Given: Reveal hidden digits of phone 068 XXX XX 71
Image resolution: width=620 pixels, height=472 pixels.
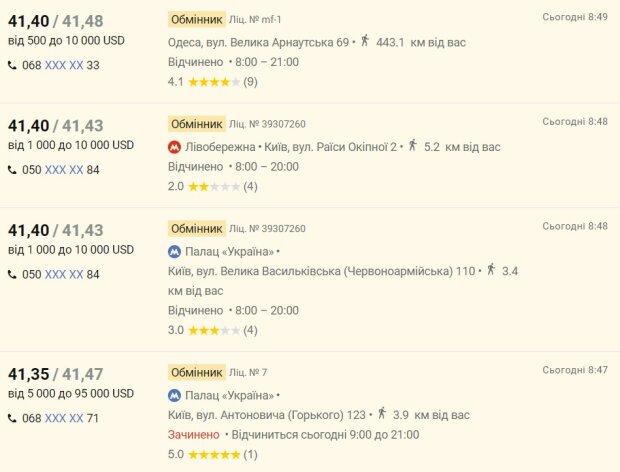Looking at the screenshot, I should [64, 418].
